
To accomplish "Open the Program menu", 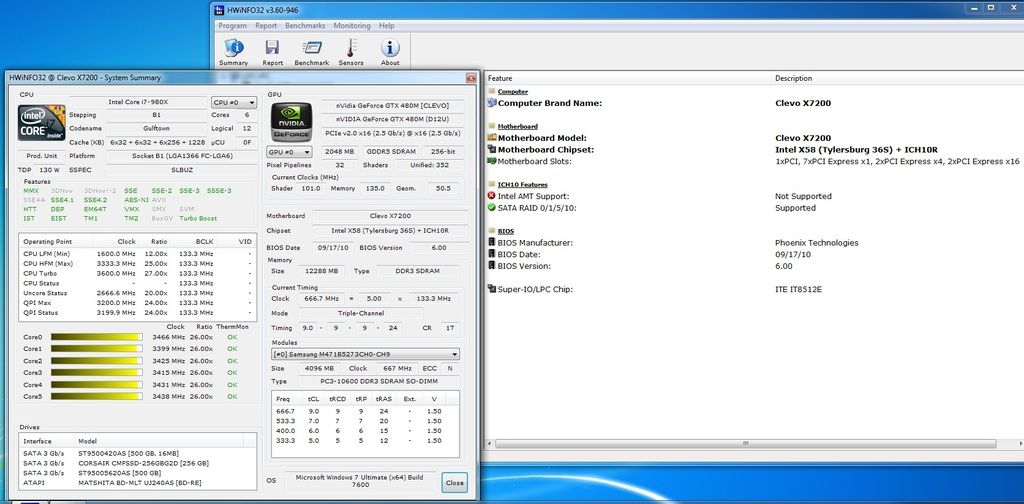I will pos(232,25).
